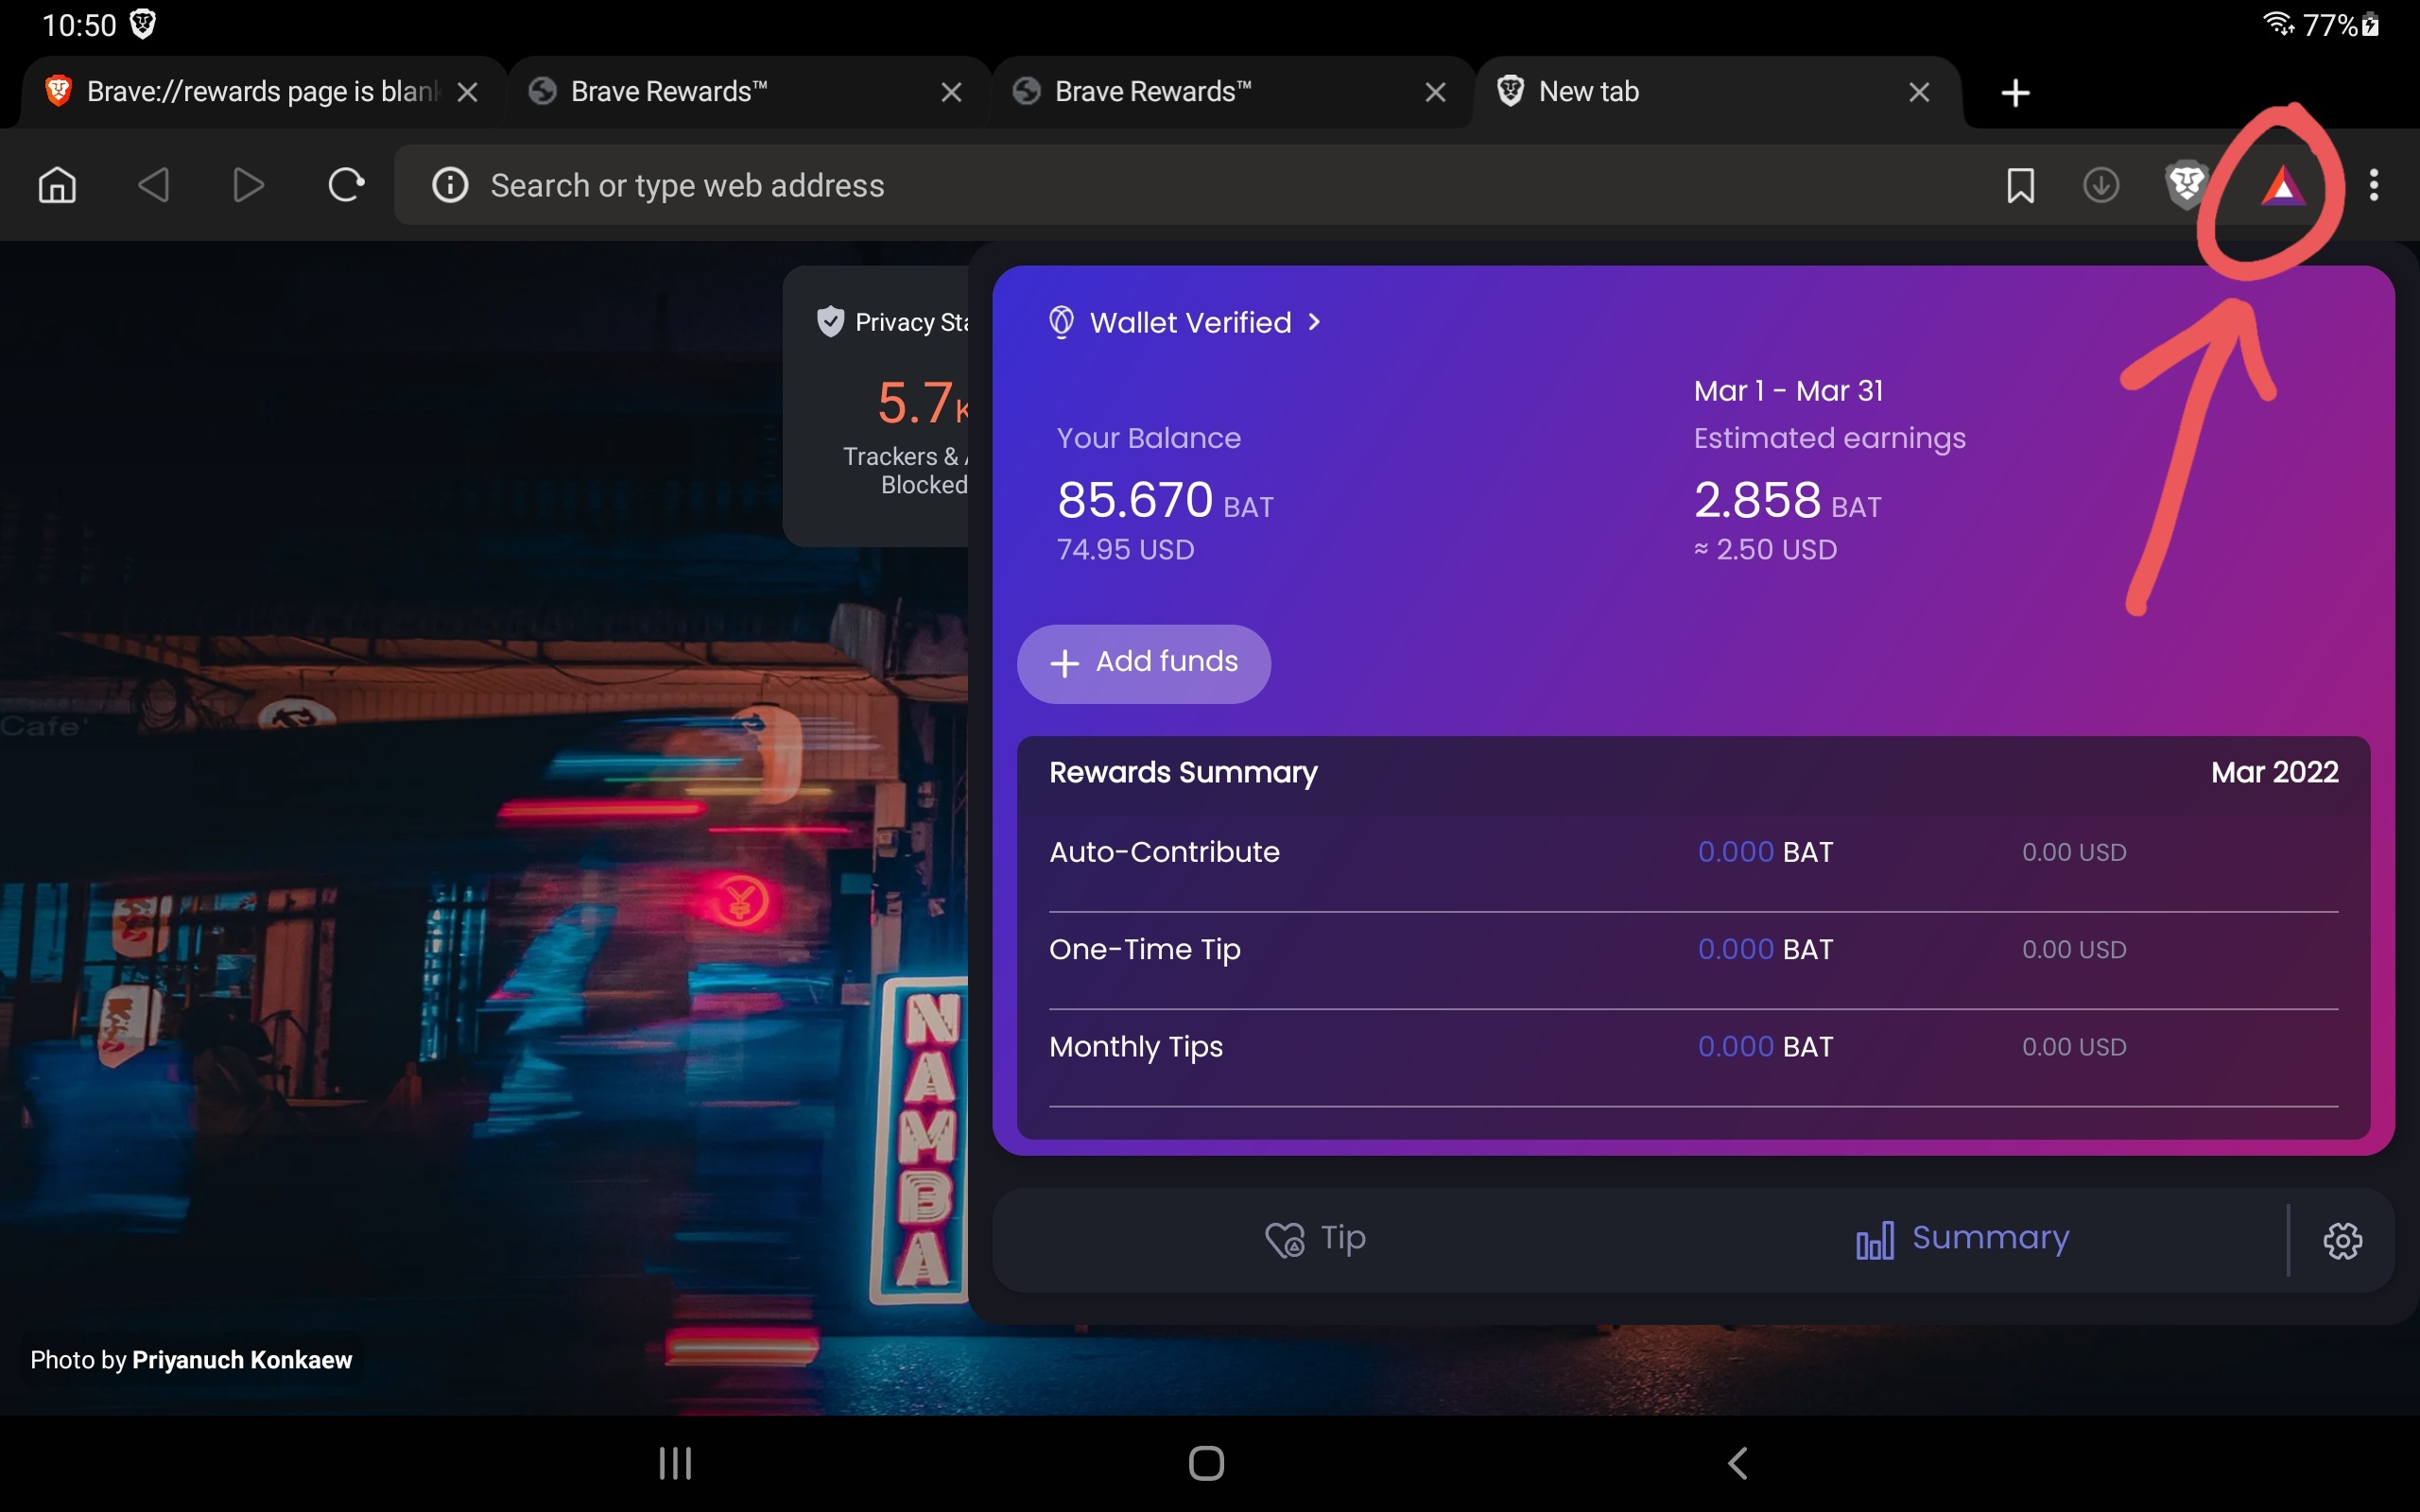Open the Brave Shields lion icon

tap(2185, 185)
